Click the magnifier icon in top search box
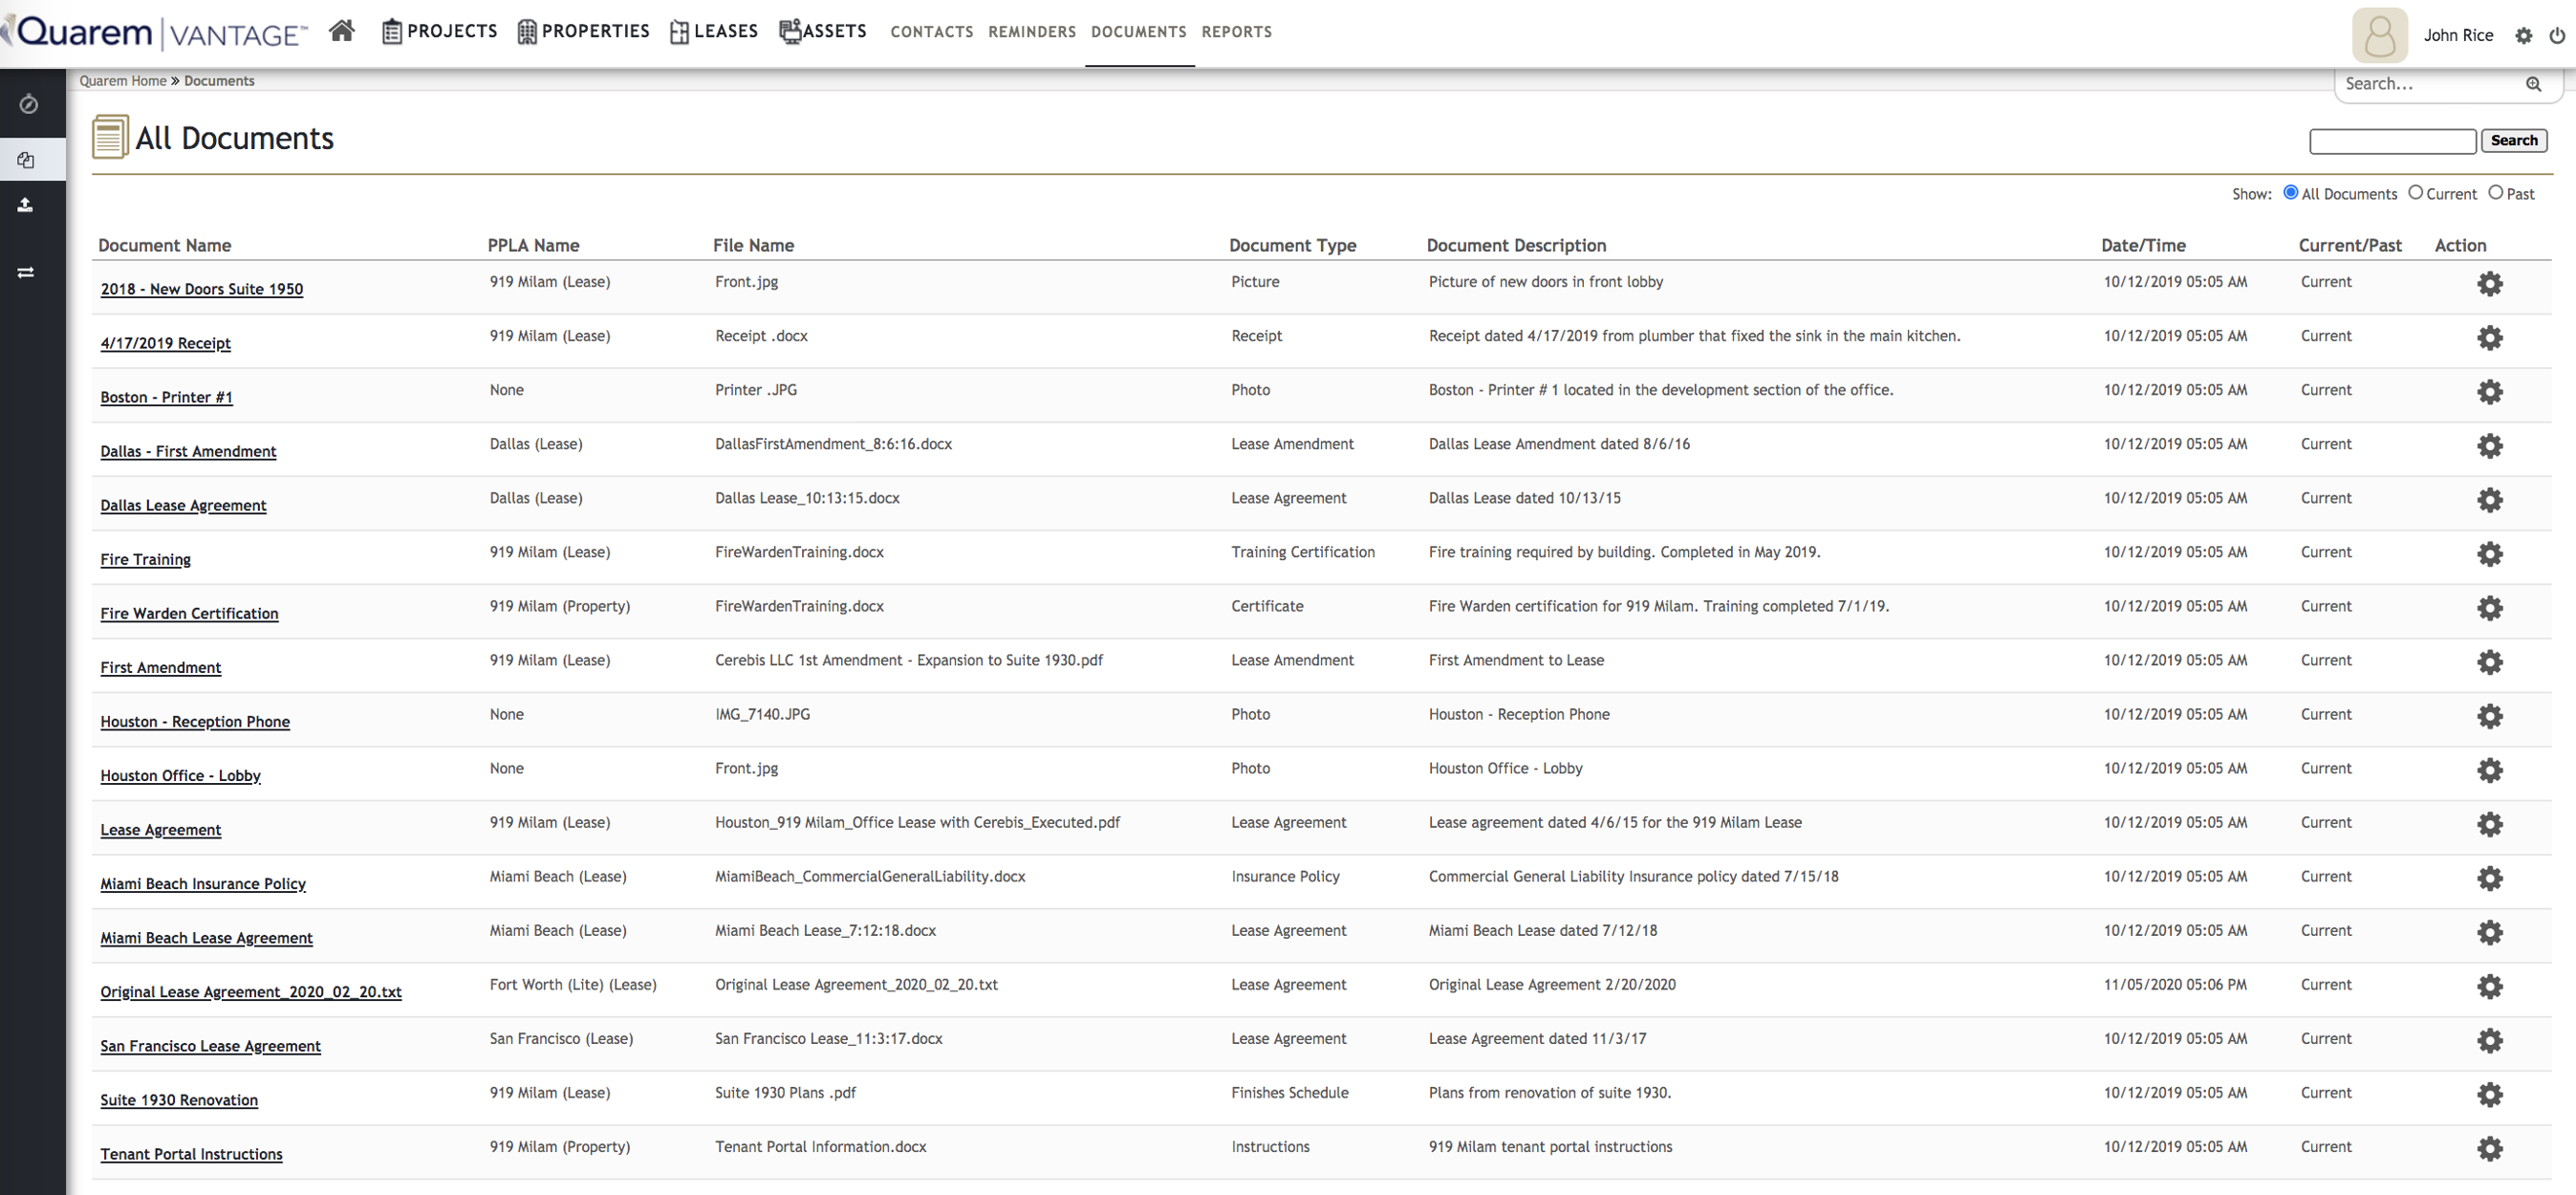This screenshot has height=1195, width=2576. click(x=2533, y=84)
